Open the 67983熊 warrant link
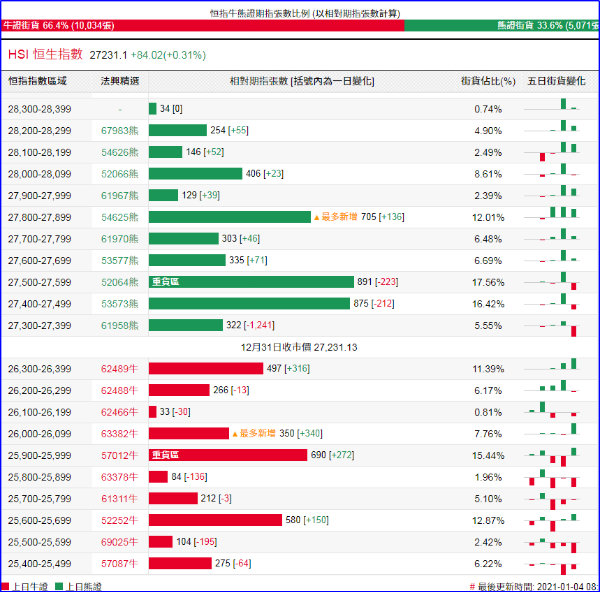 [x=119, y=131]
